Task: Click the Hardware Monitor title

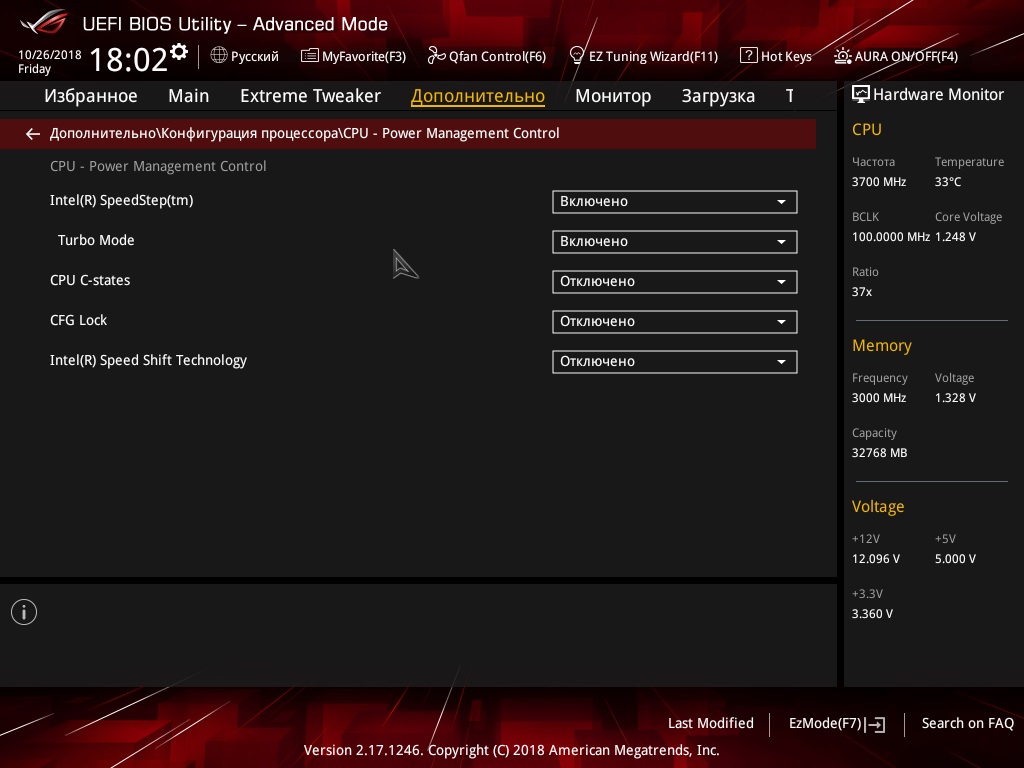Action: pos(938,95)
